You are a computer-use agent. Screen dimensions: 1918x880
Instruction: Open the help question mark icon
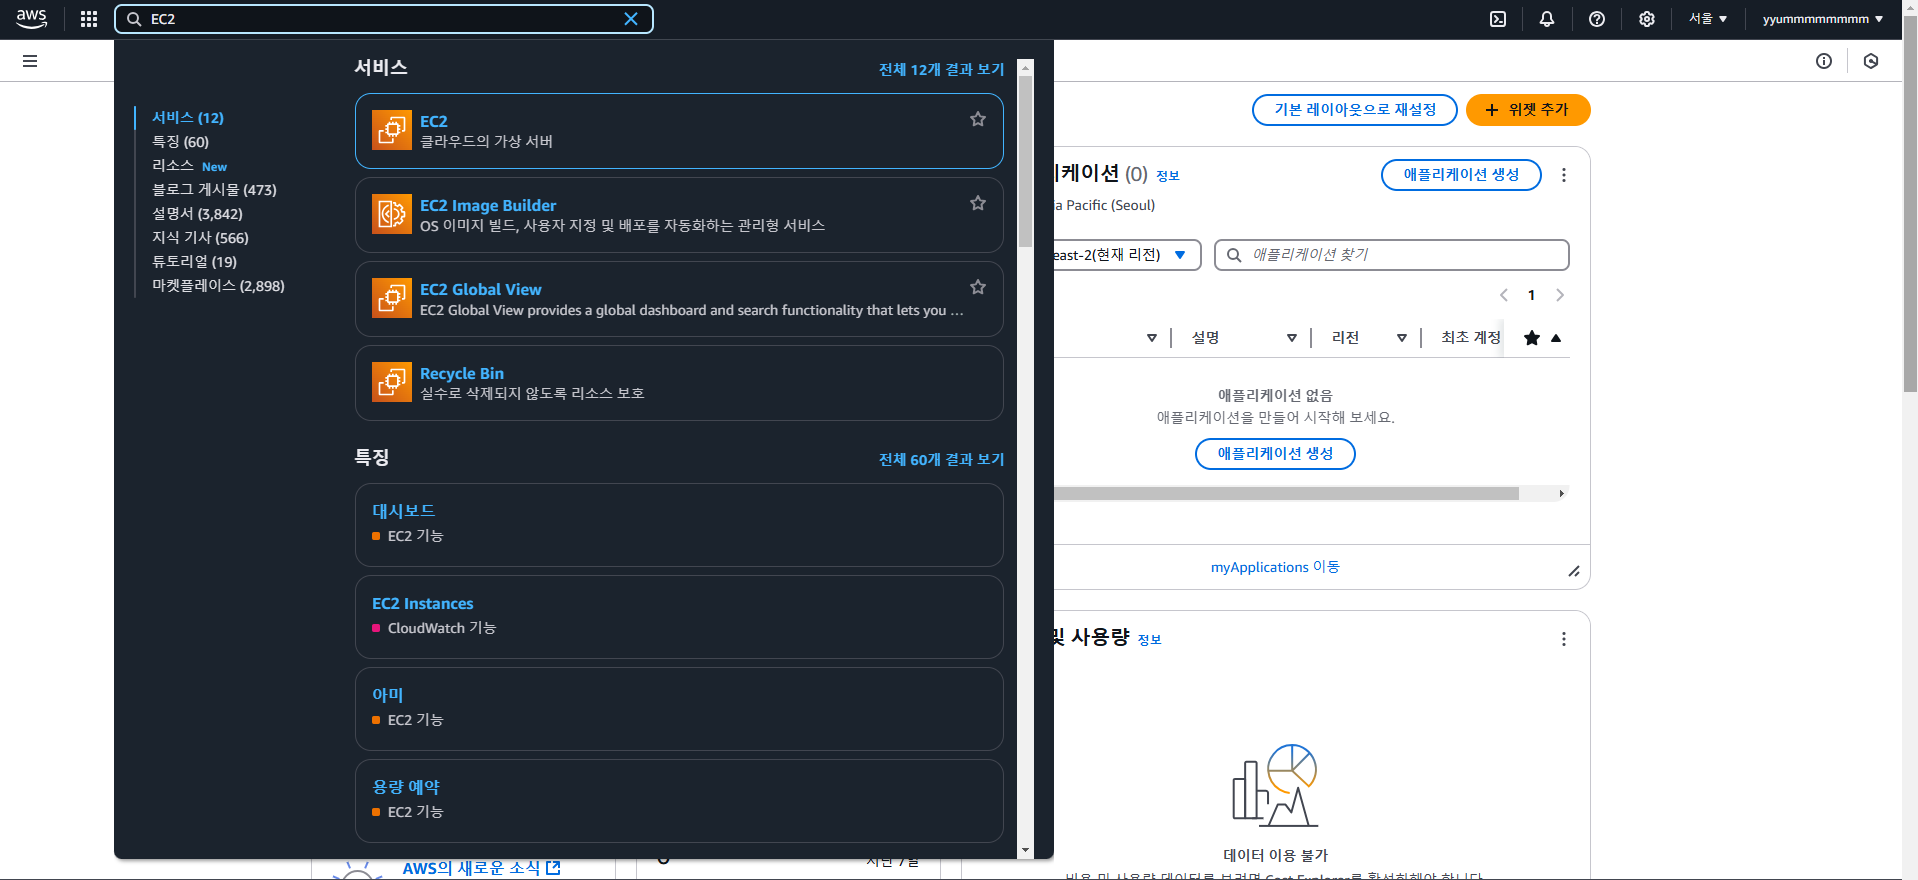1597,19
